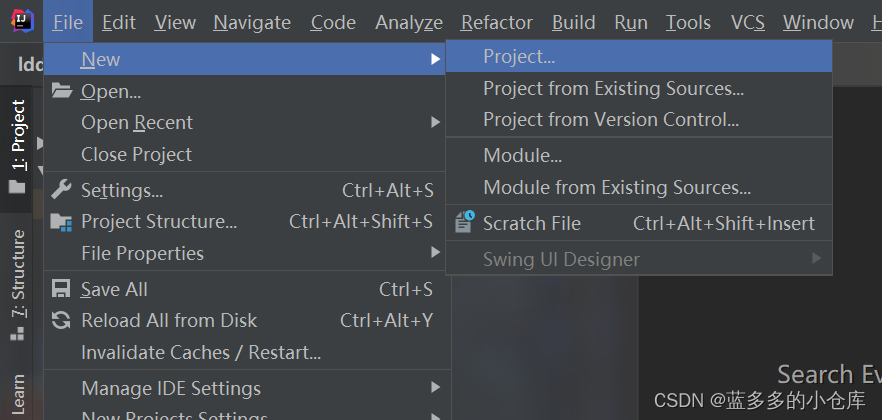882x420 pixels.
Task: Click the IntelliJ IDEA logo icon
Action: click(21, 21)
